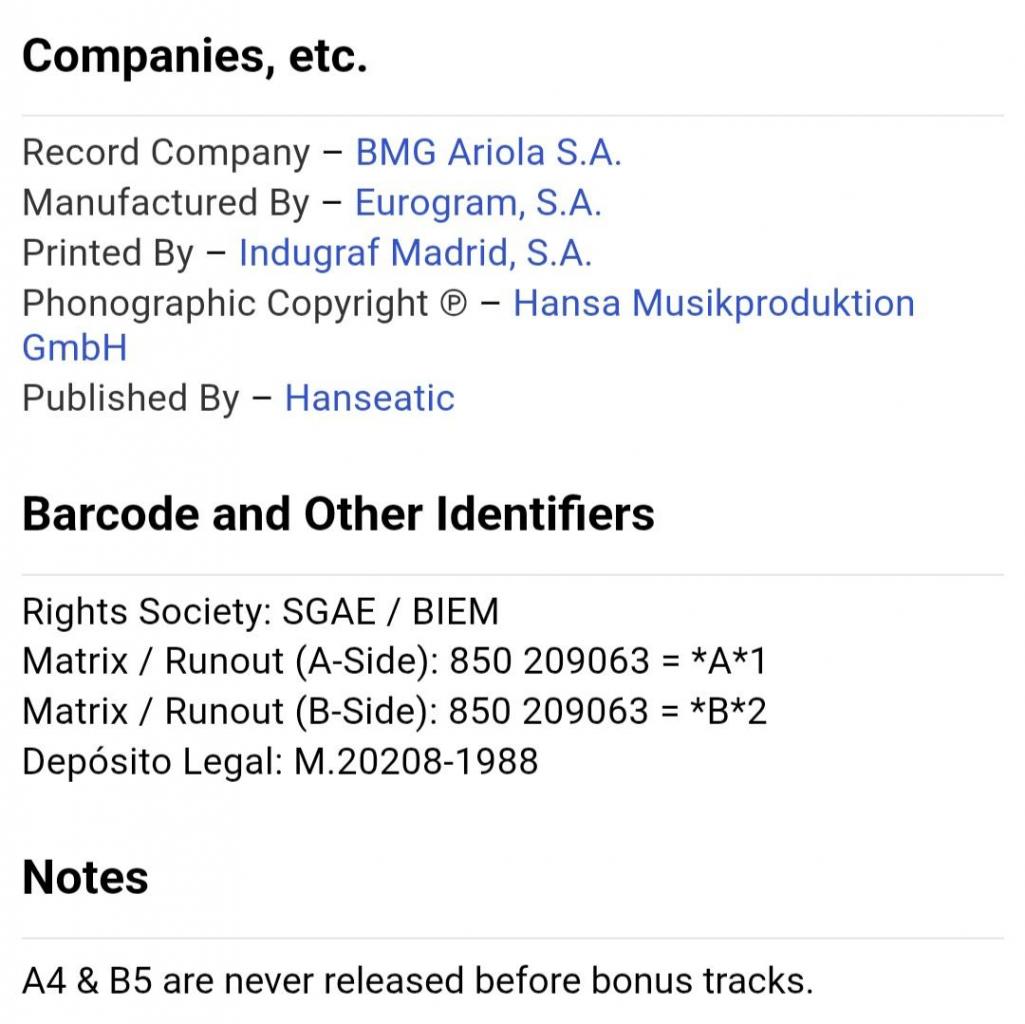Screen dimensions: 1025x1024
Task: Click the Notes section heading
Action: tap(86, 878)
